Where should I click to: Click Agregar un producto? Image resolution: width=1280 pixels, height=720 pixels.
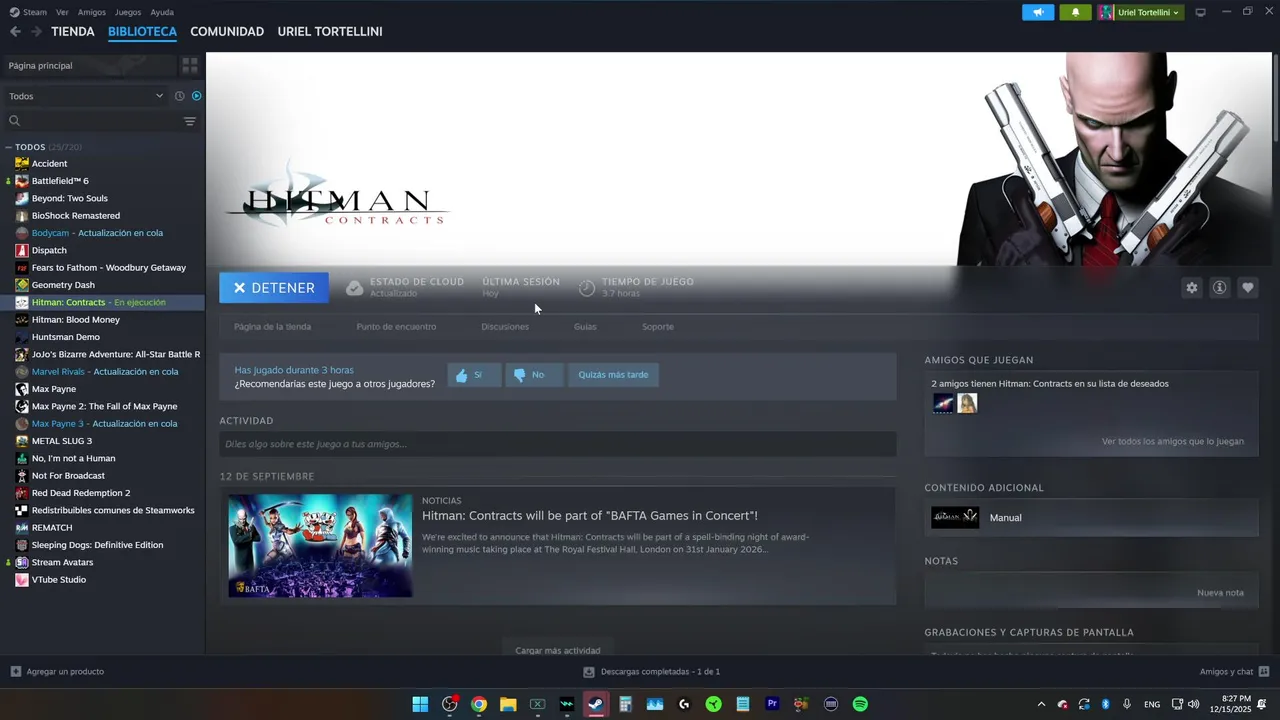[57, 671]
